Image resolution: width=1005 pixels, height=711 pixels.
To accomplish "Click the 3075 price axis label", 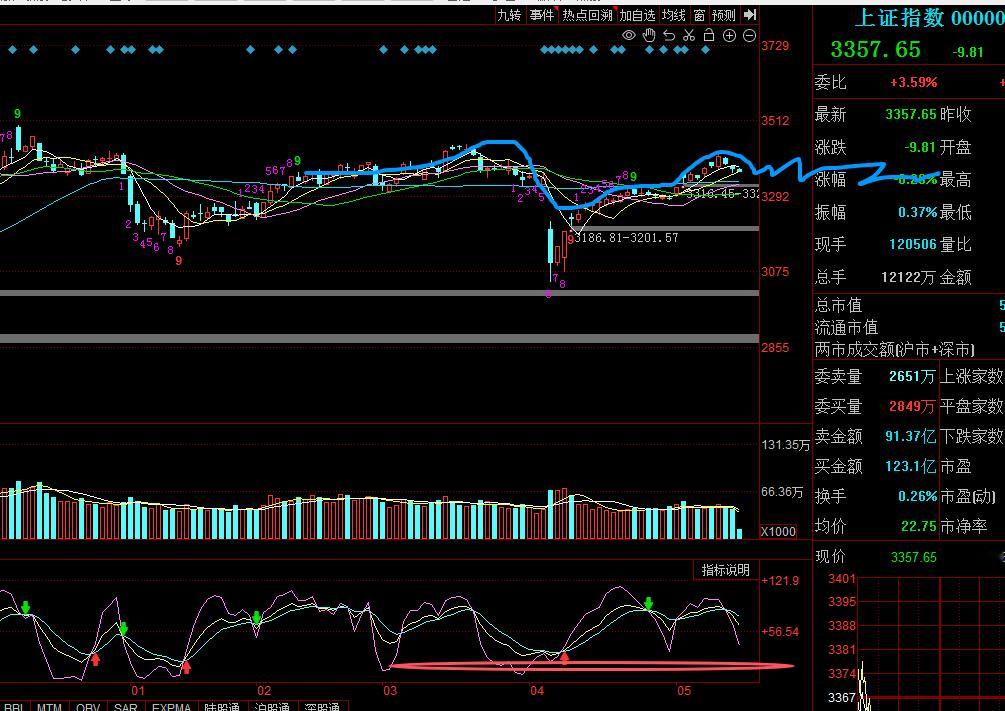I will (775, 271).
